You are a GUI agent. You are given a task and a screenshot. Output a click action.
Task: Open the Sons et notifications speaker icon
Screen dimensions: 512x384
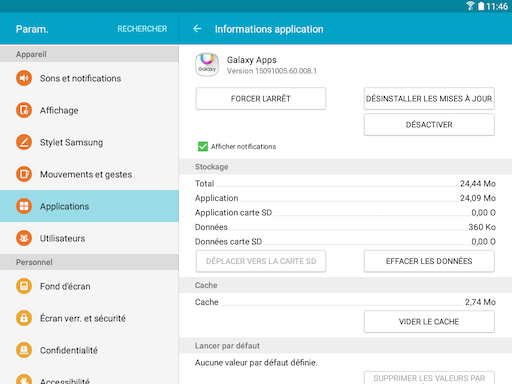pos(24,78)
